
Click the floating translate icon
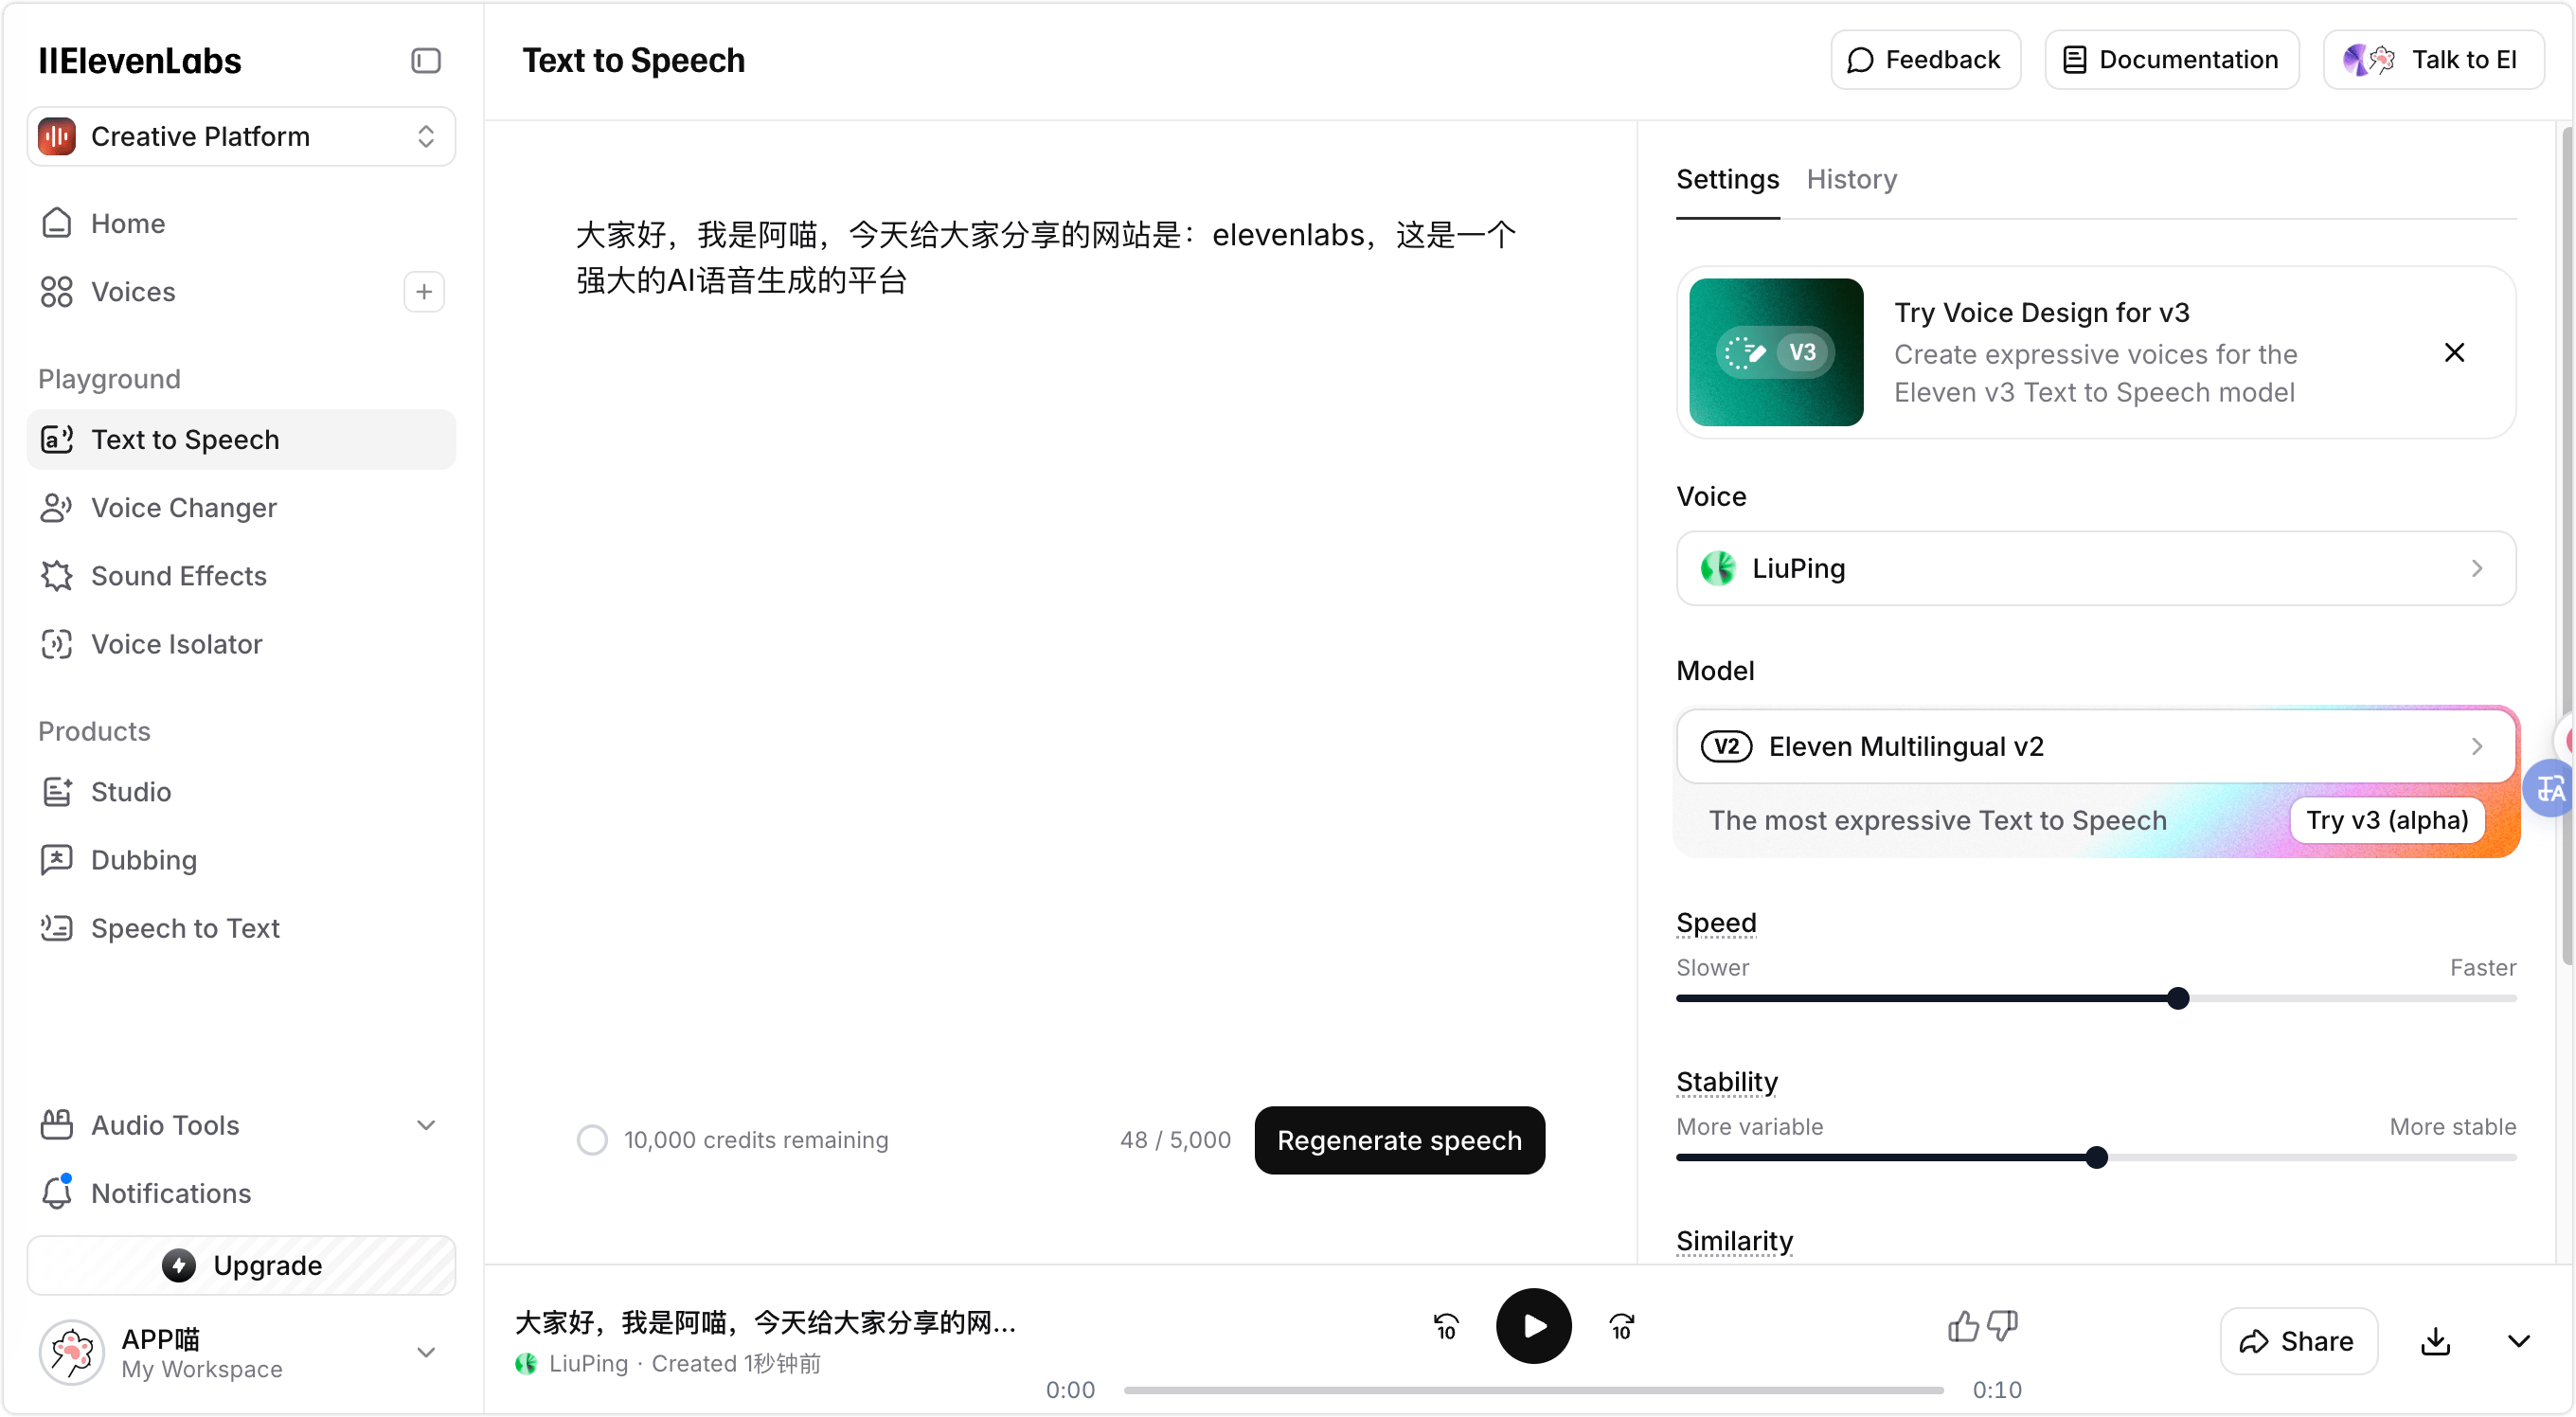click(2550, 789)
